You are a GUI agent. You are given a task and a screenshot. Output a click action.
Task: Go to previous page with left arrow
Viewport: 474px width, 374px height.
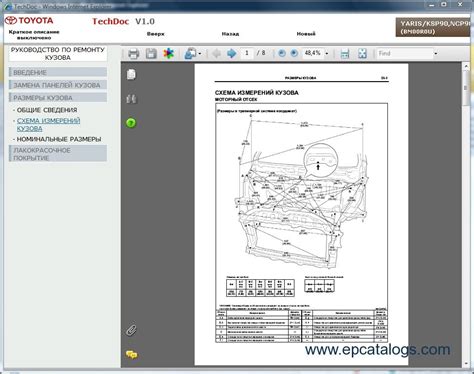[216, 53]
